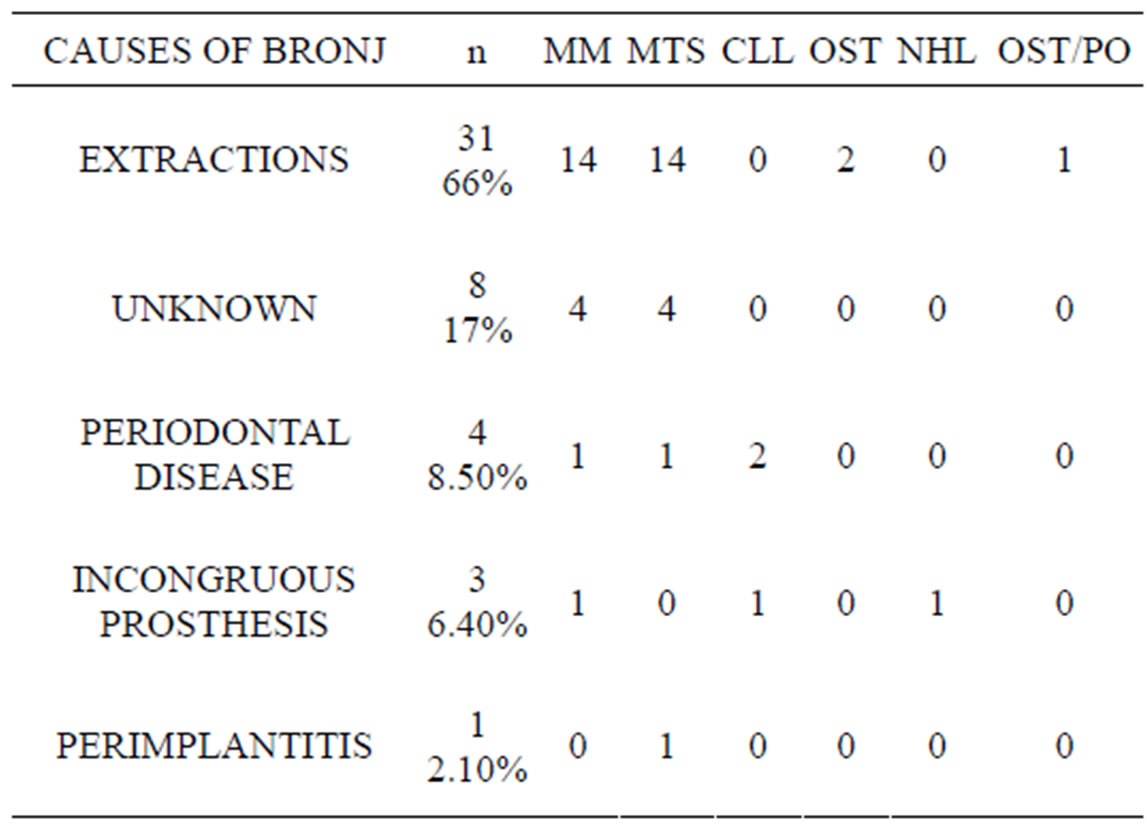Click the PERIODONTAL DISEASE row label

(x=214, y=454)
